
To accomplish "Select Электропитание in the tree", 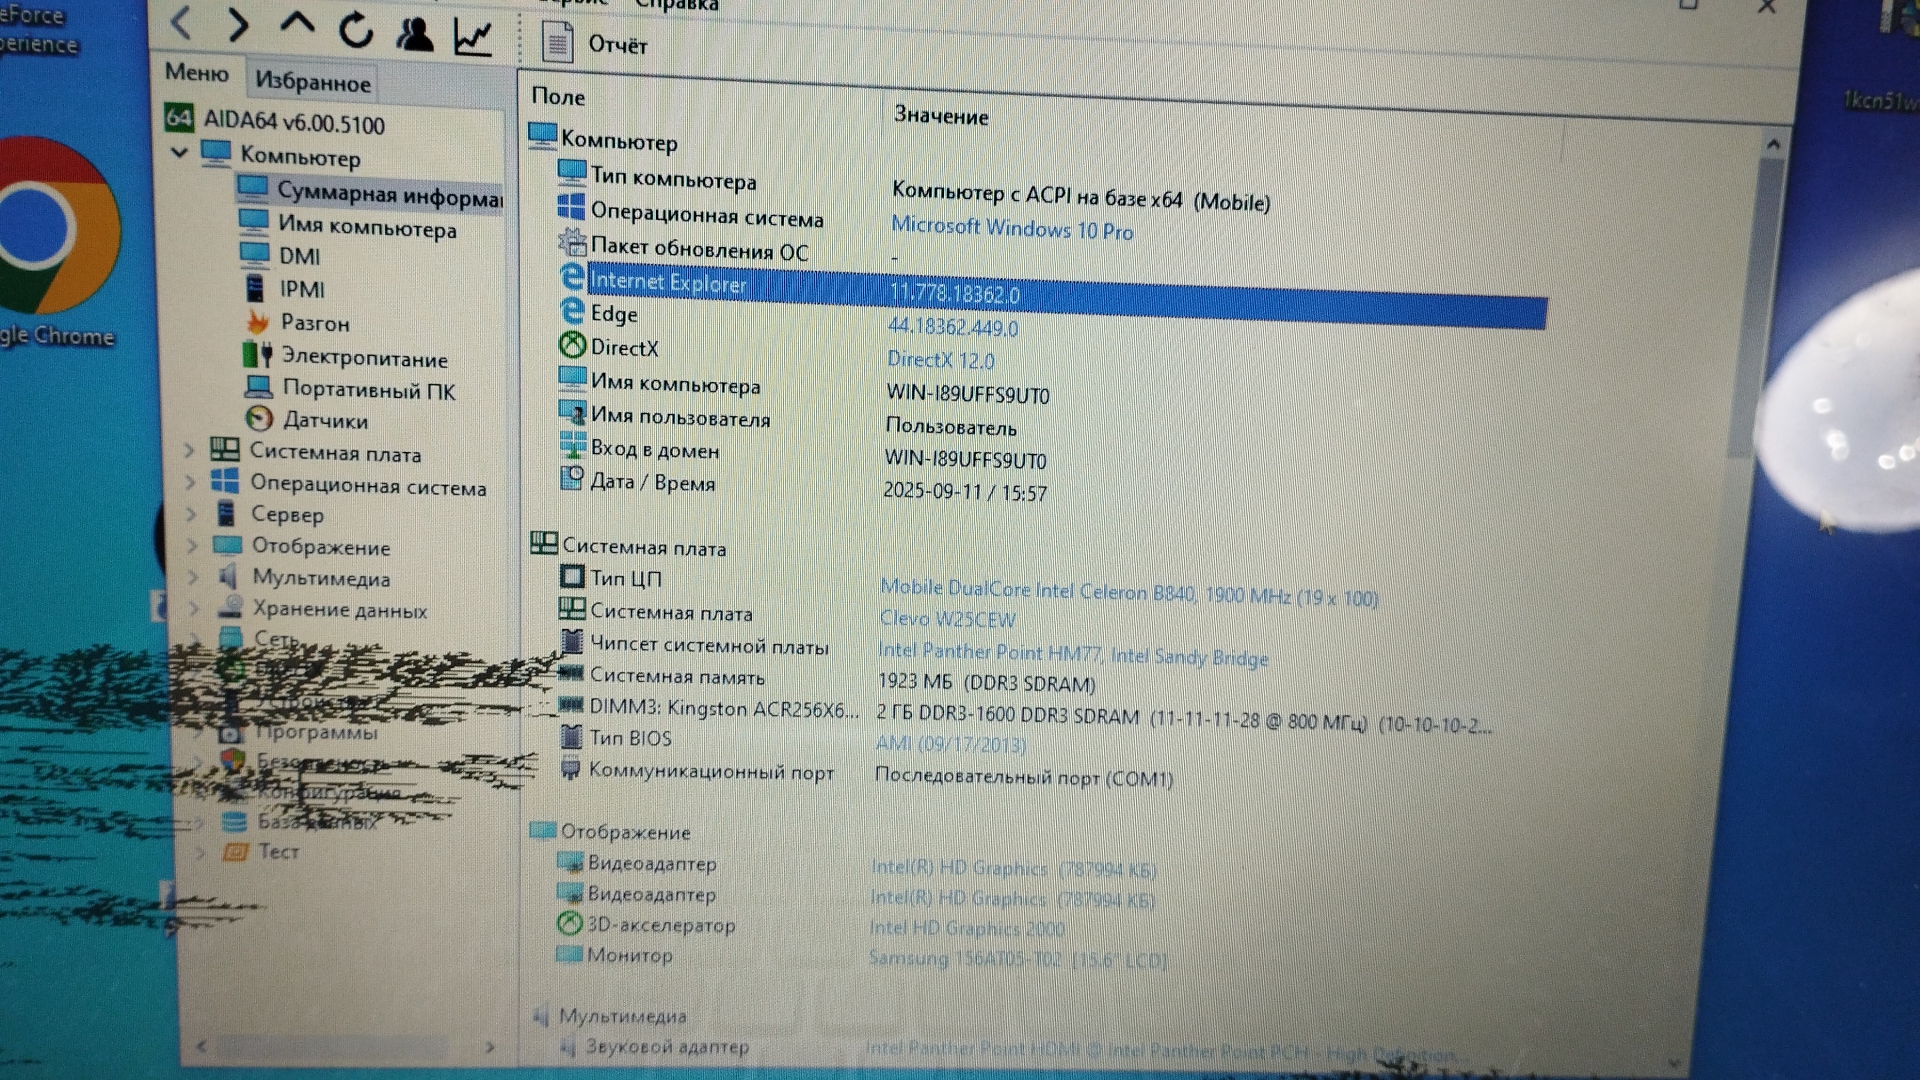I will point(363,358).
